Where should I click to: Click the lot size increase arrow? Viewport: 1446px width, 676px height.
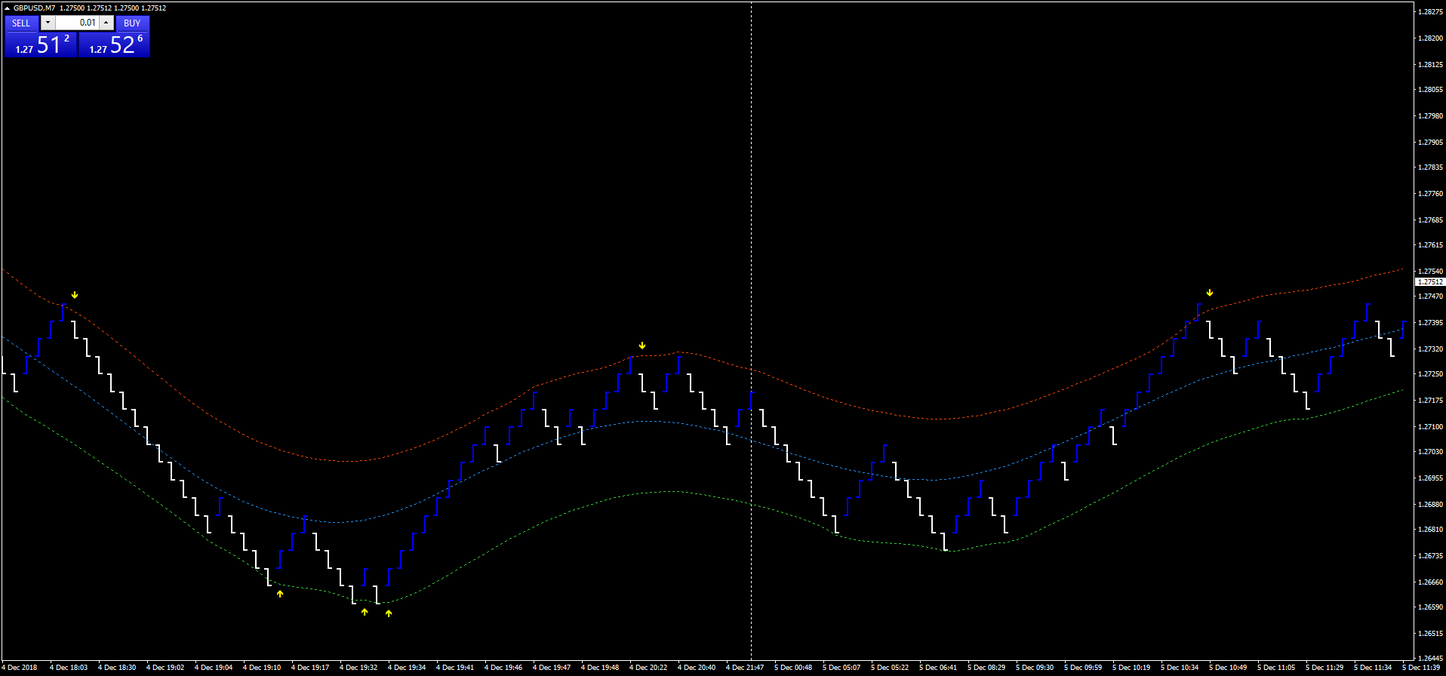pyautogui.click(x=106, y=22)
